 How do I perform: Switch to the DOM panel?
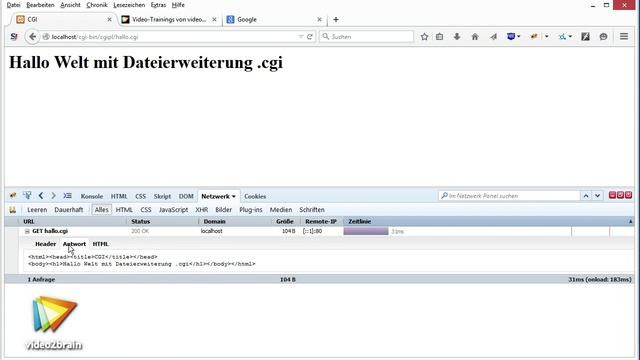(x=186, y=196)
